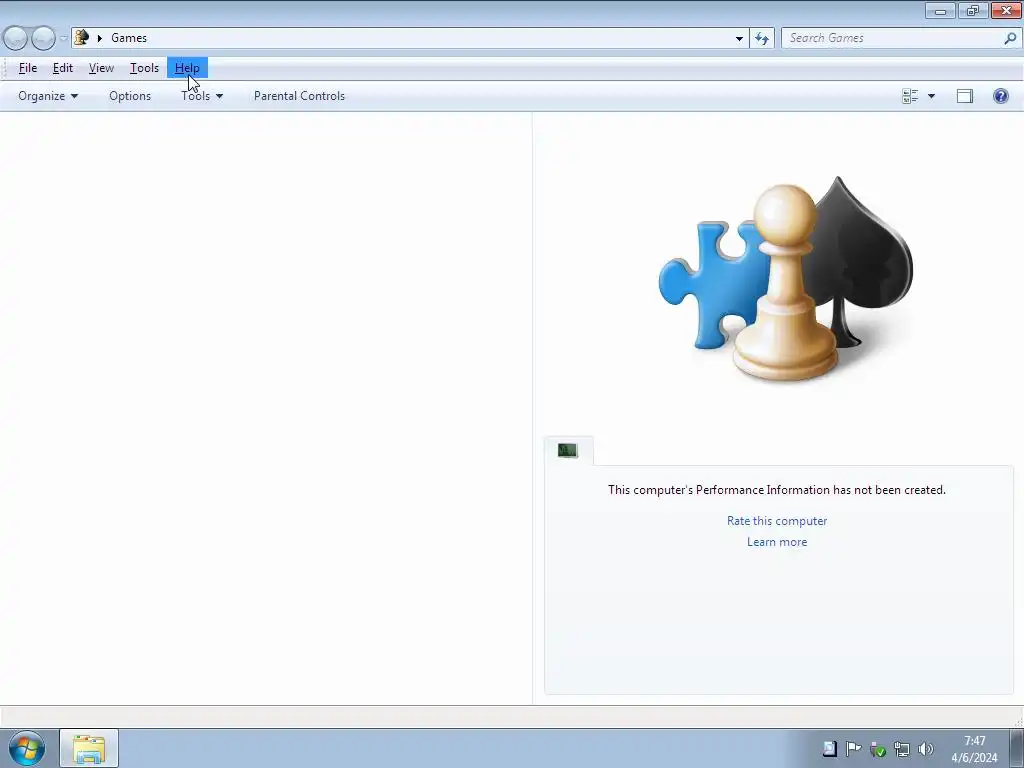Open the File menu
The image size is (1024, 768).
click(x=27, y=68)
